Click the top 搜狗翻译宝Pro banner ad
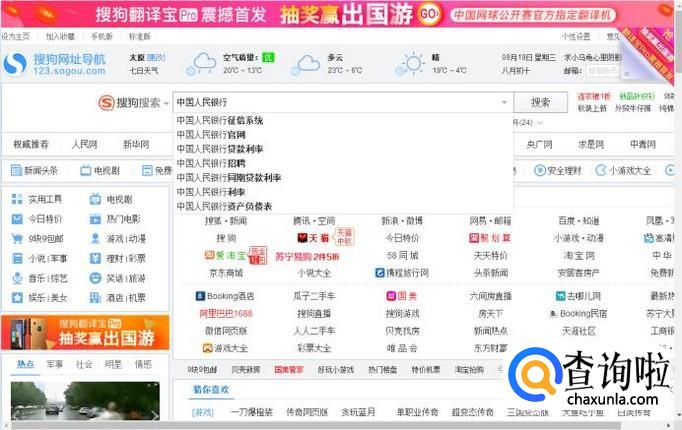The image size is (682, 430). 337,14
